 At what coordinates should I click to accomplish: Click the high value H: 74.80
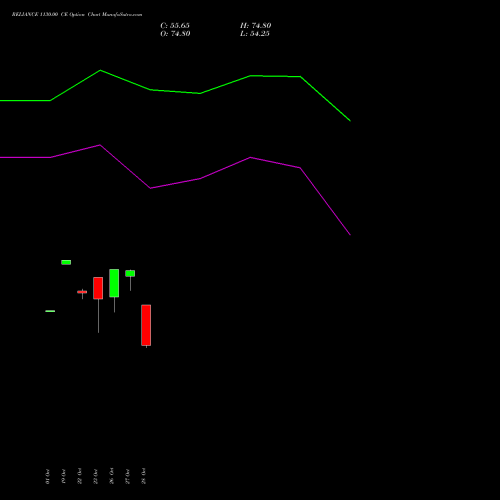(256, 26)
